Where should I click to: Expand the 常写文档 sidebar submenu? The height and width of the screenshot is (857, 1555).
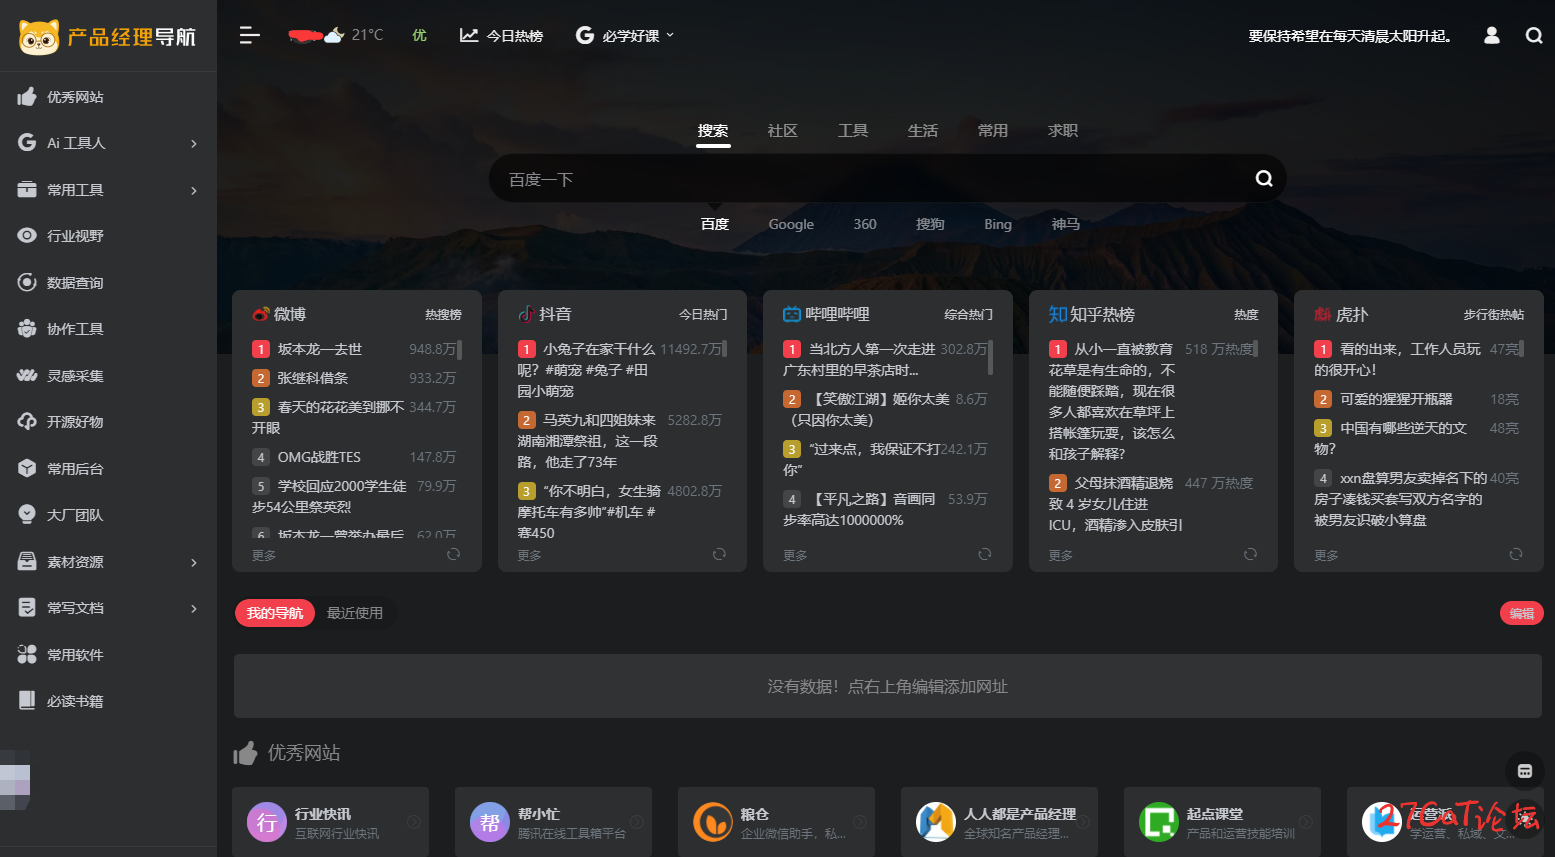pos(194,608)
